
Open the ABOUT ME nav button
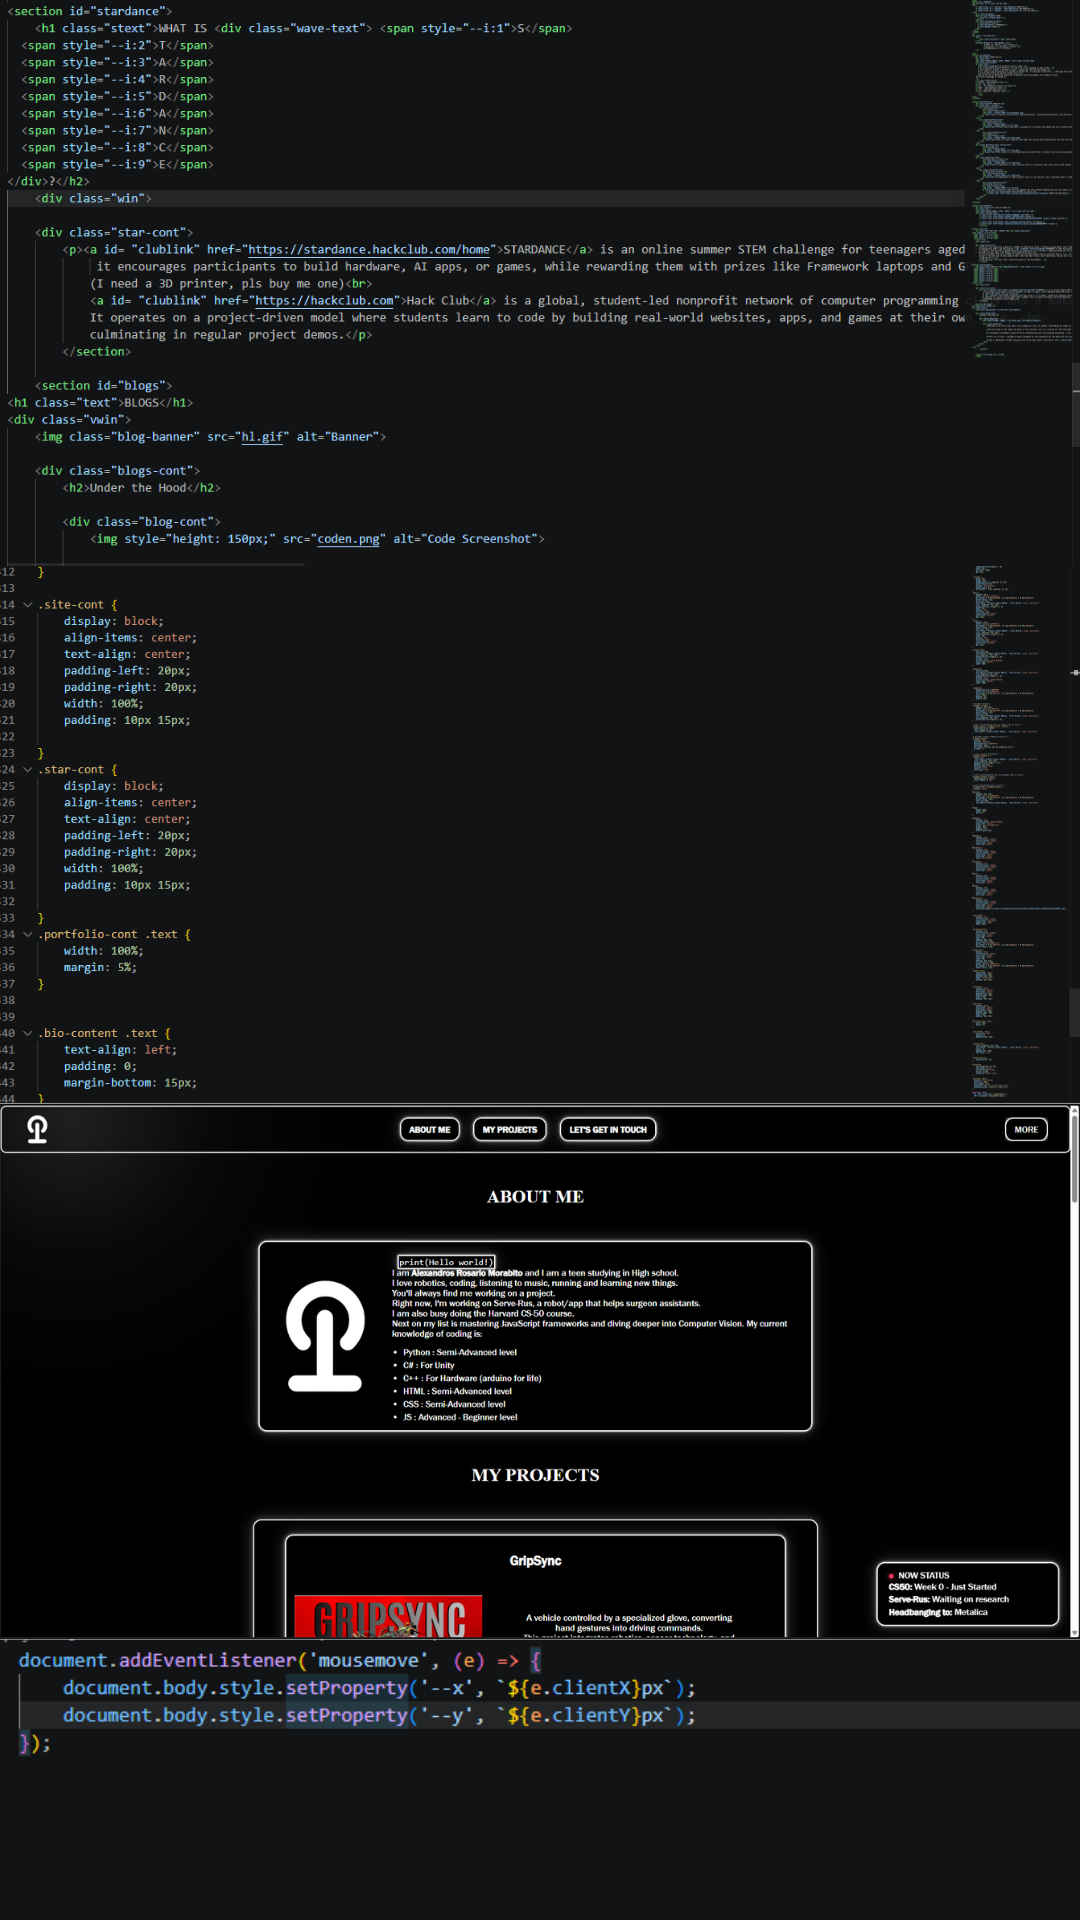[x=430, y=1129]
